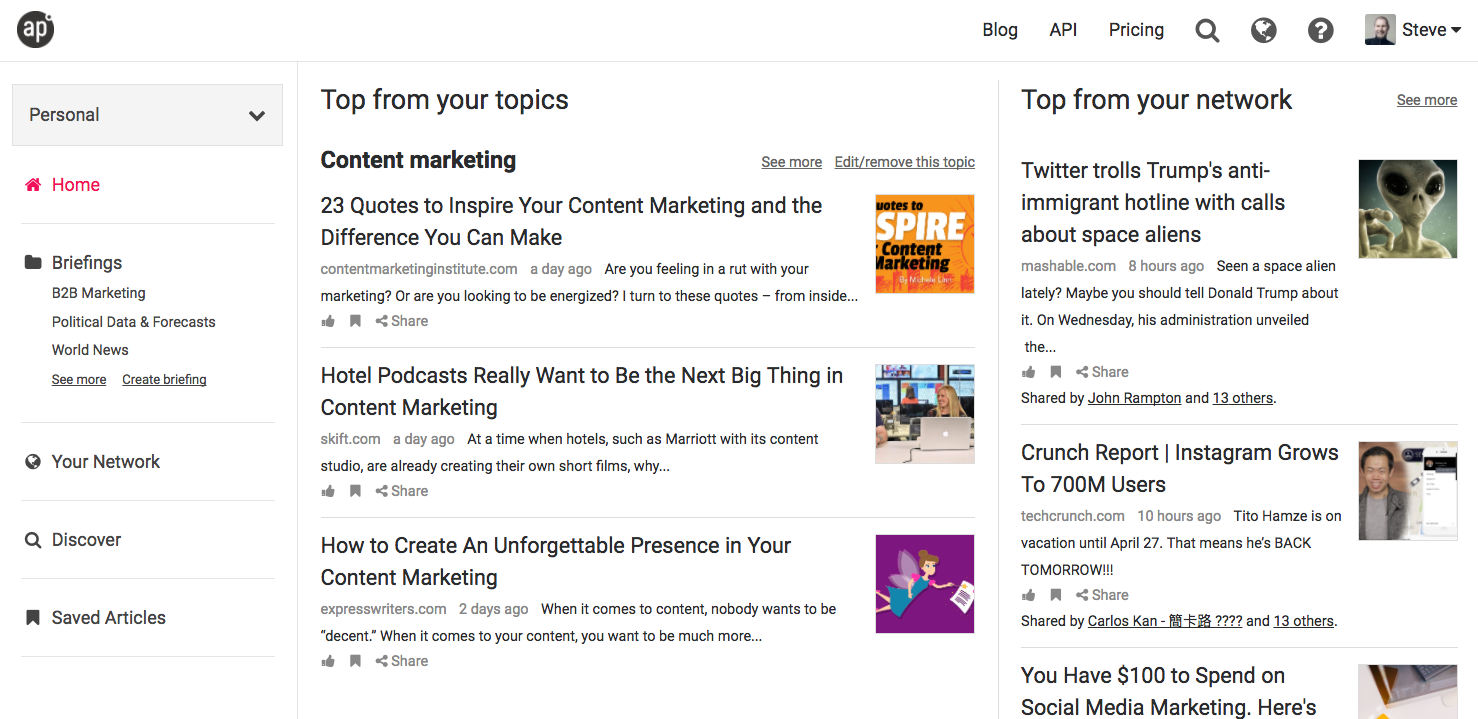The height and width of the screenshot is (719, 1478).
Task: Open 23 Quotes to Inspire article title
Action: (x=571, y=221)
